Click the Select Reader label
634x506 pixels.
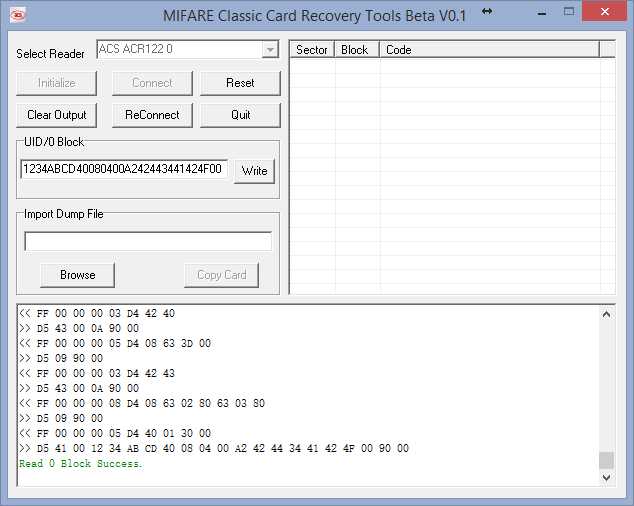50,54
